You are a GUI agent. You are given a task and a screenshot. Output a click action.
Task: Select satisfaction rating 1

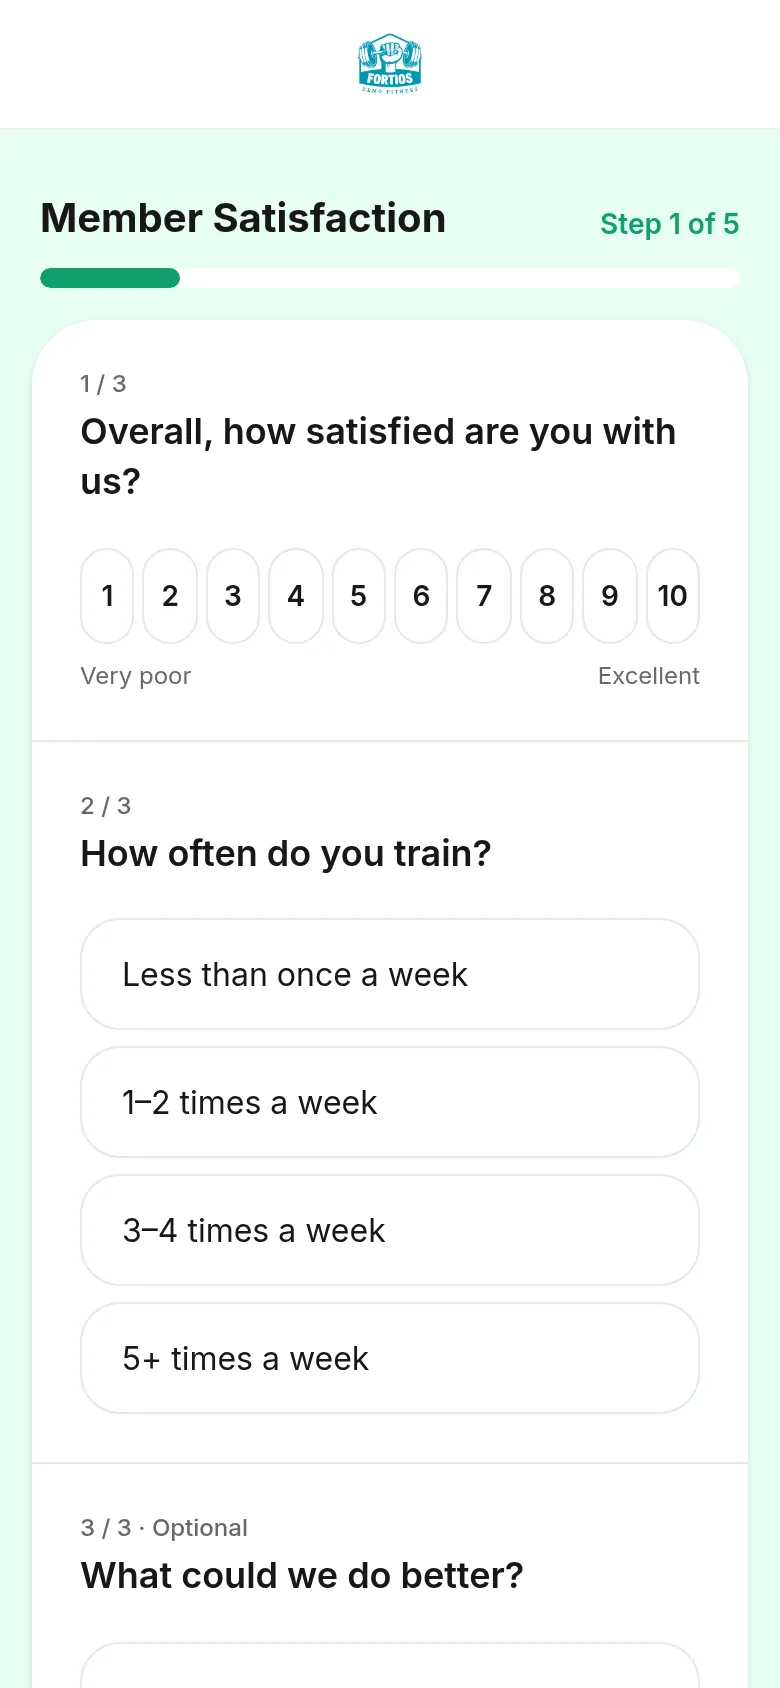tap(107, 596)
